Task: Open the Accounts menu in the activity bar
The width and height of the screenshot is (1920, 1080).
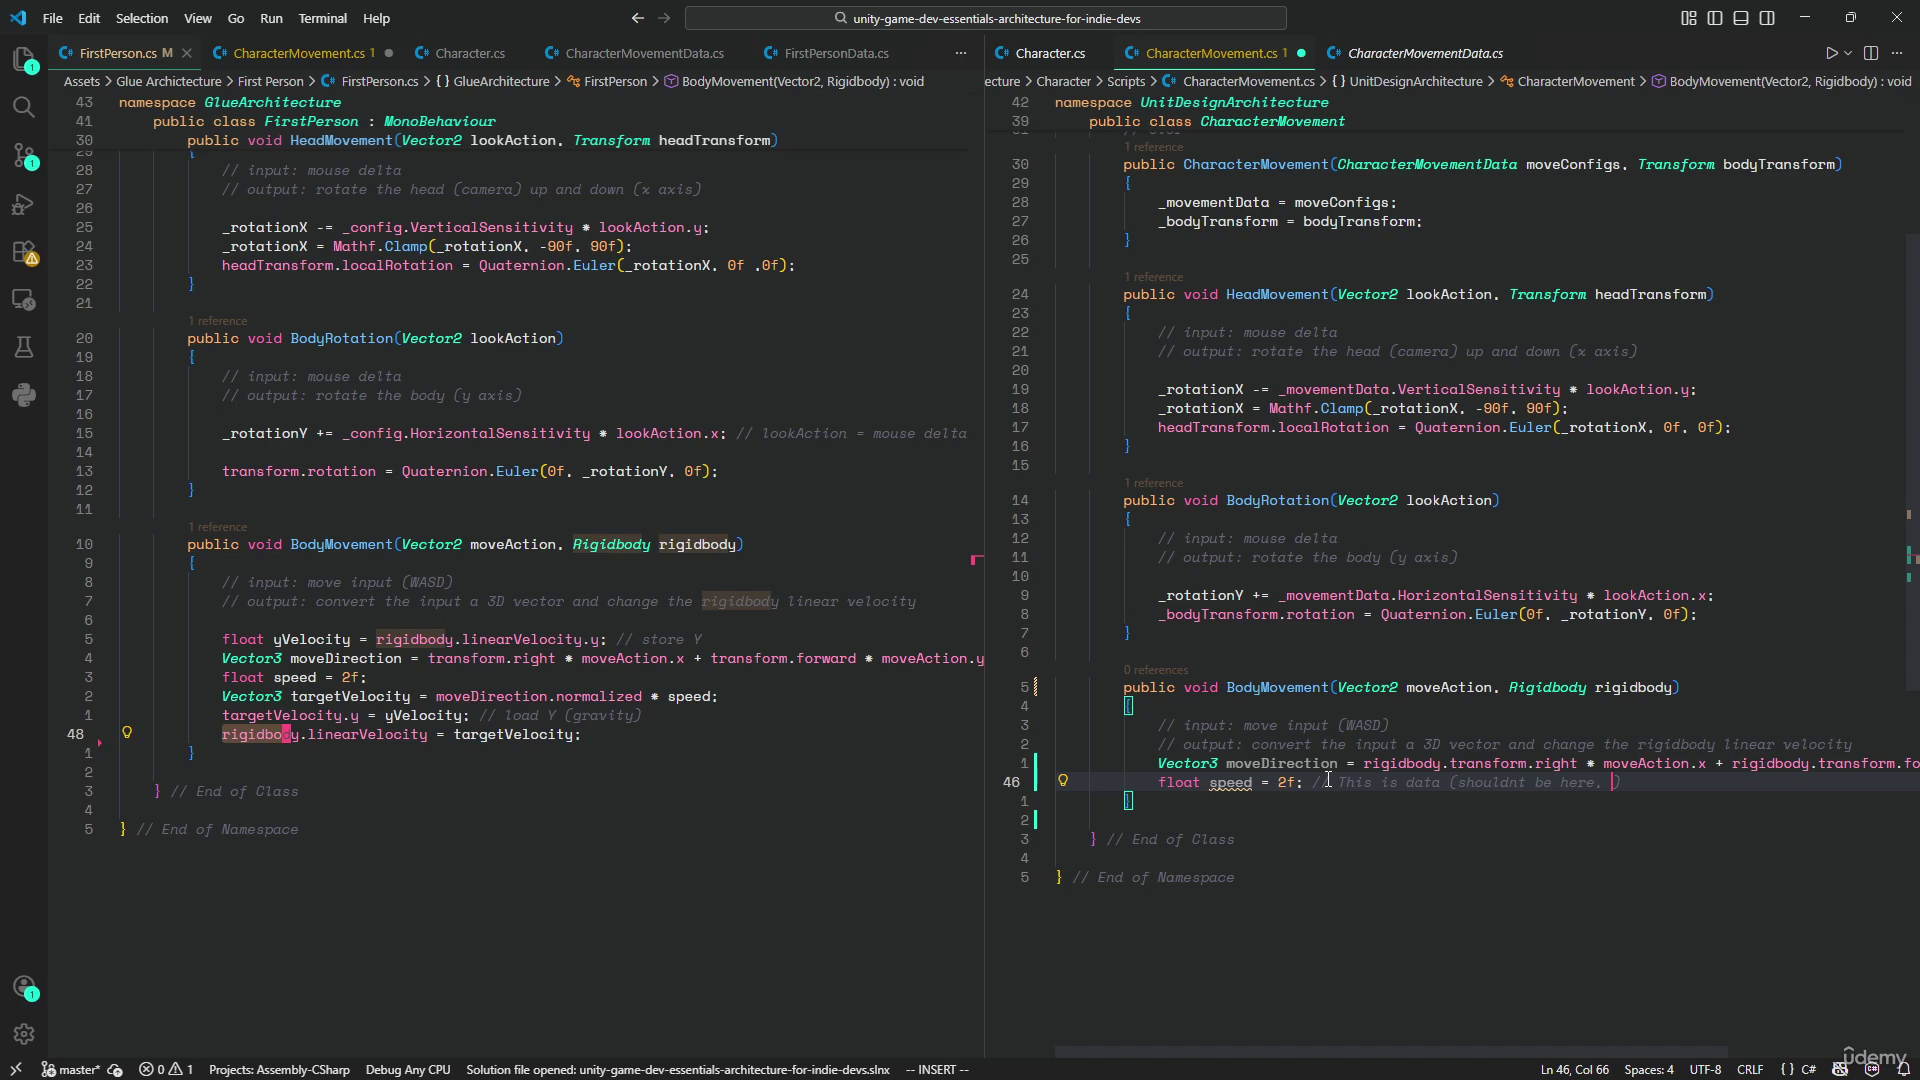Action: pyautogui.click(x=24, y=988)
